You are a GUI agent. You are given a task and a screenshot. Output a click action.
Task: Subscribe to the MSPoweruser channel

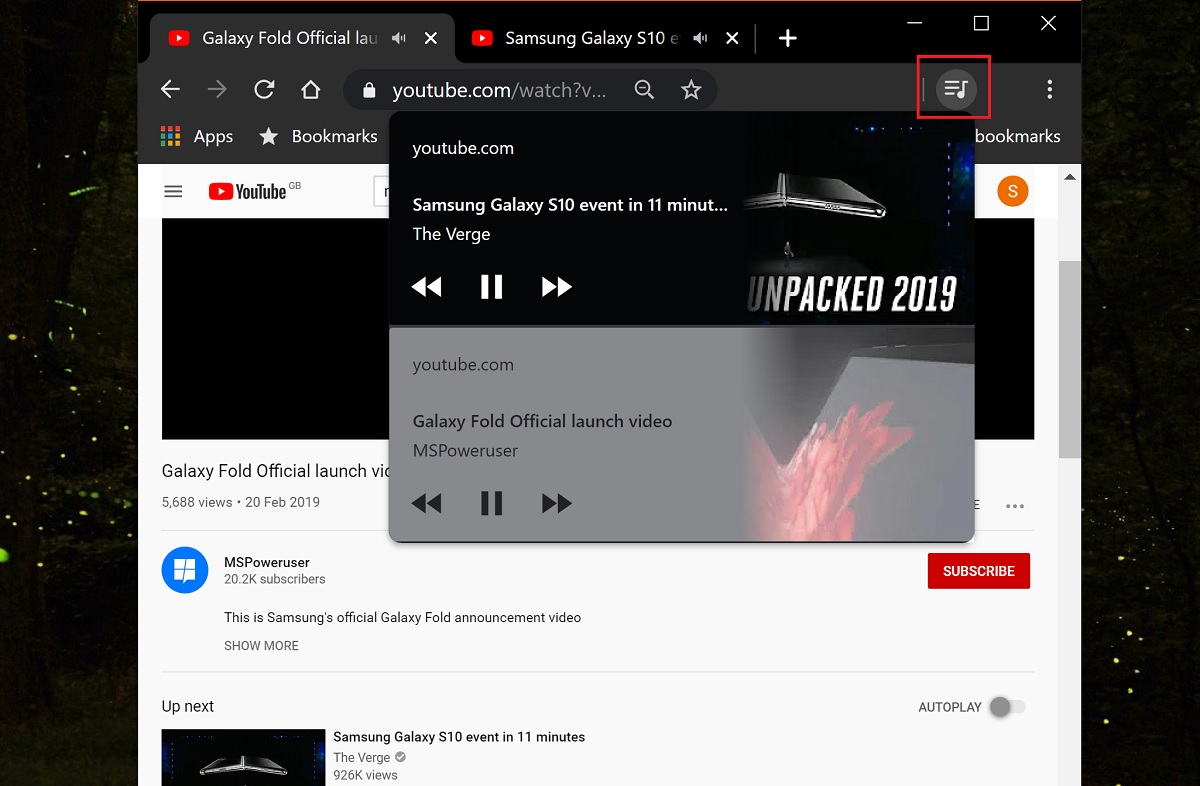(978, 571)
